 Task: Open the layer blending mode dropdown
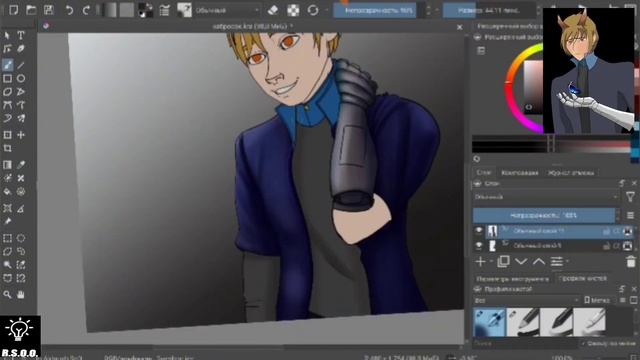pos(546,197)
